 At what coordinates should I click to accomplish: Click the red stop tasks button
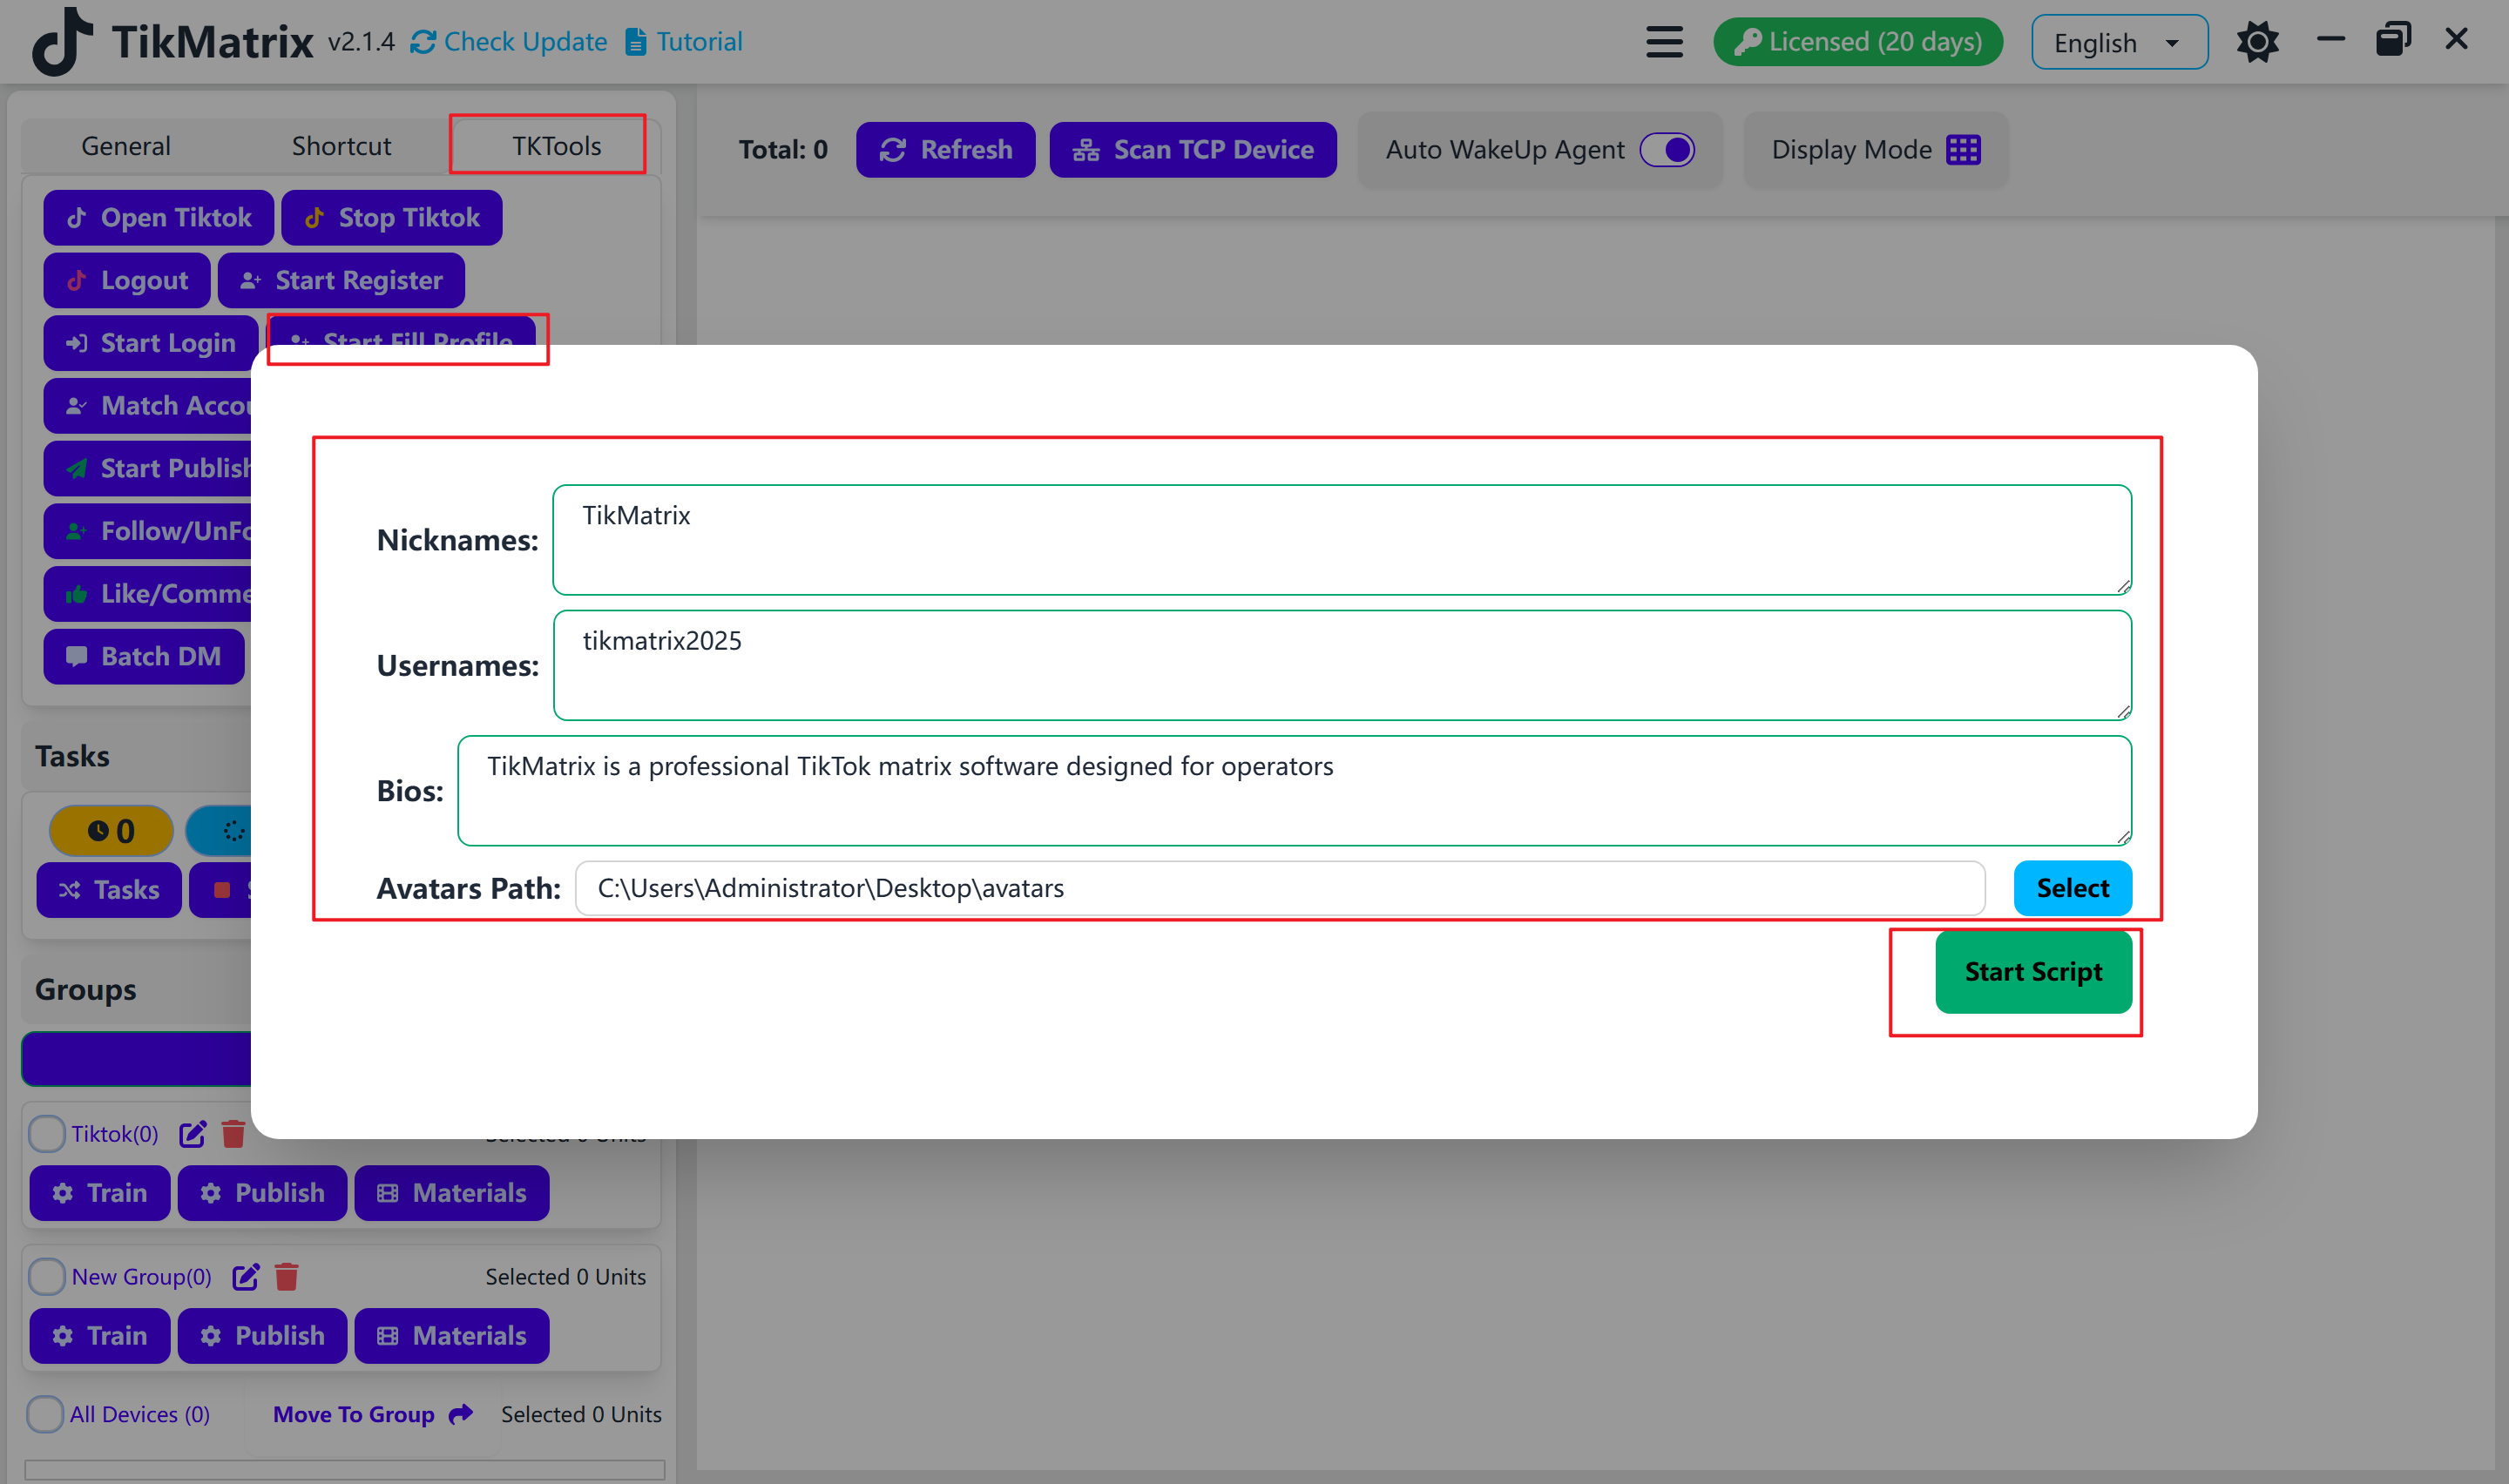(x=221, y=890)
